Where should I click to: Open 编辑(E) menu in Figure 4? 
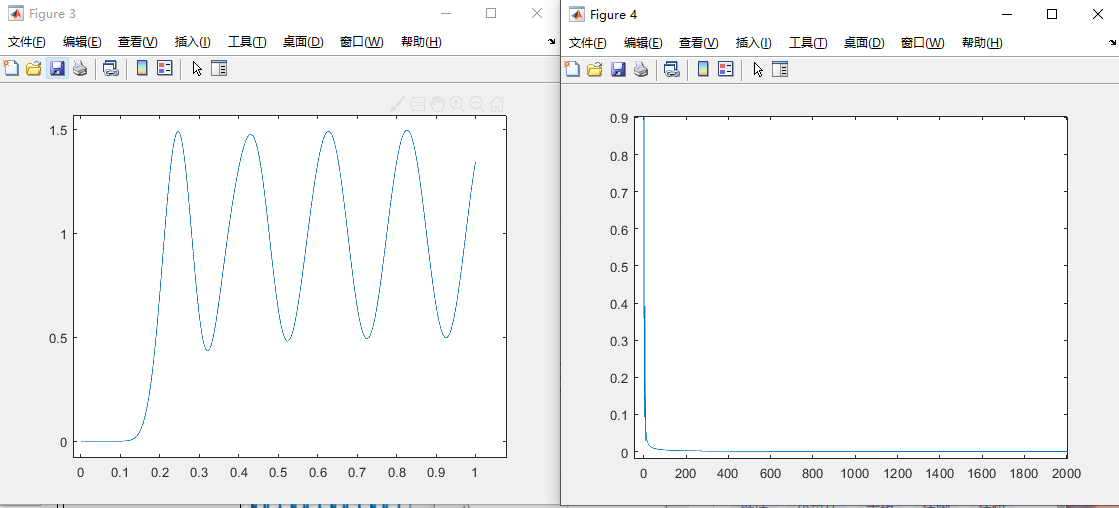click(643, 43)
